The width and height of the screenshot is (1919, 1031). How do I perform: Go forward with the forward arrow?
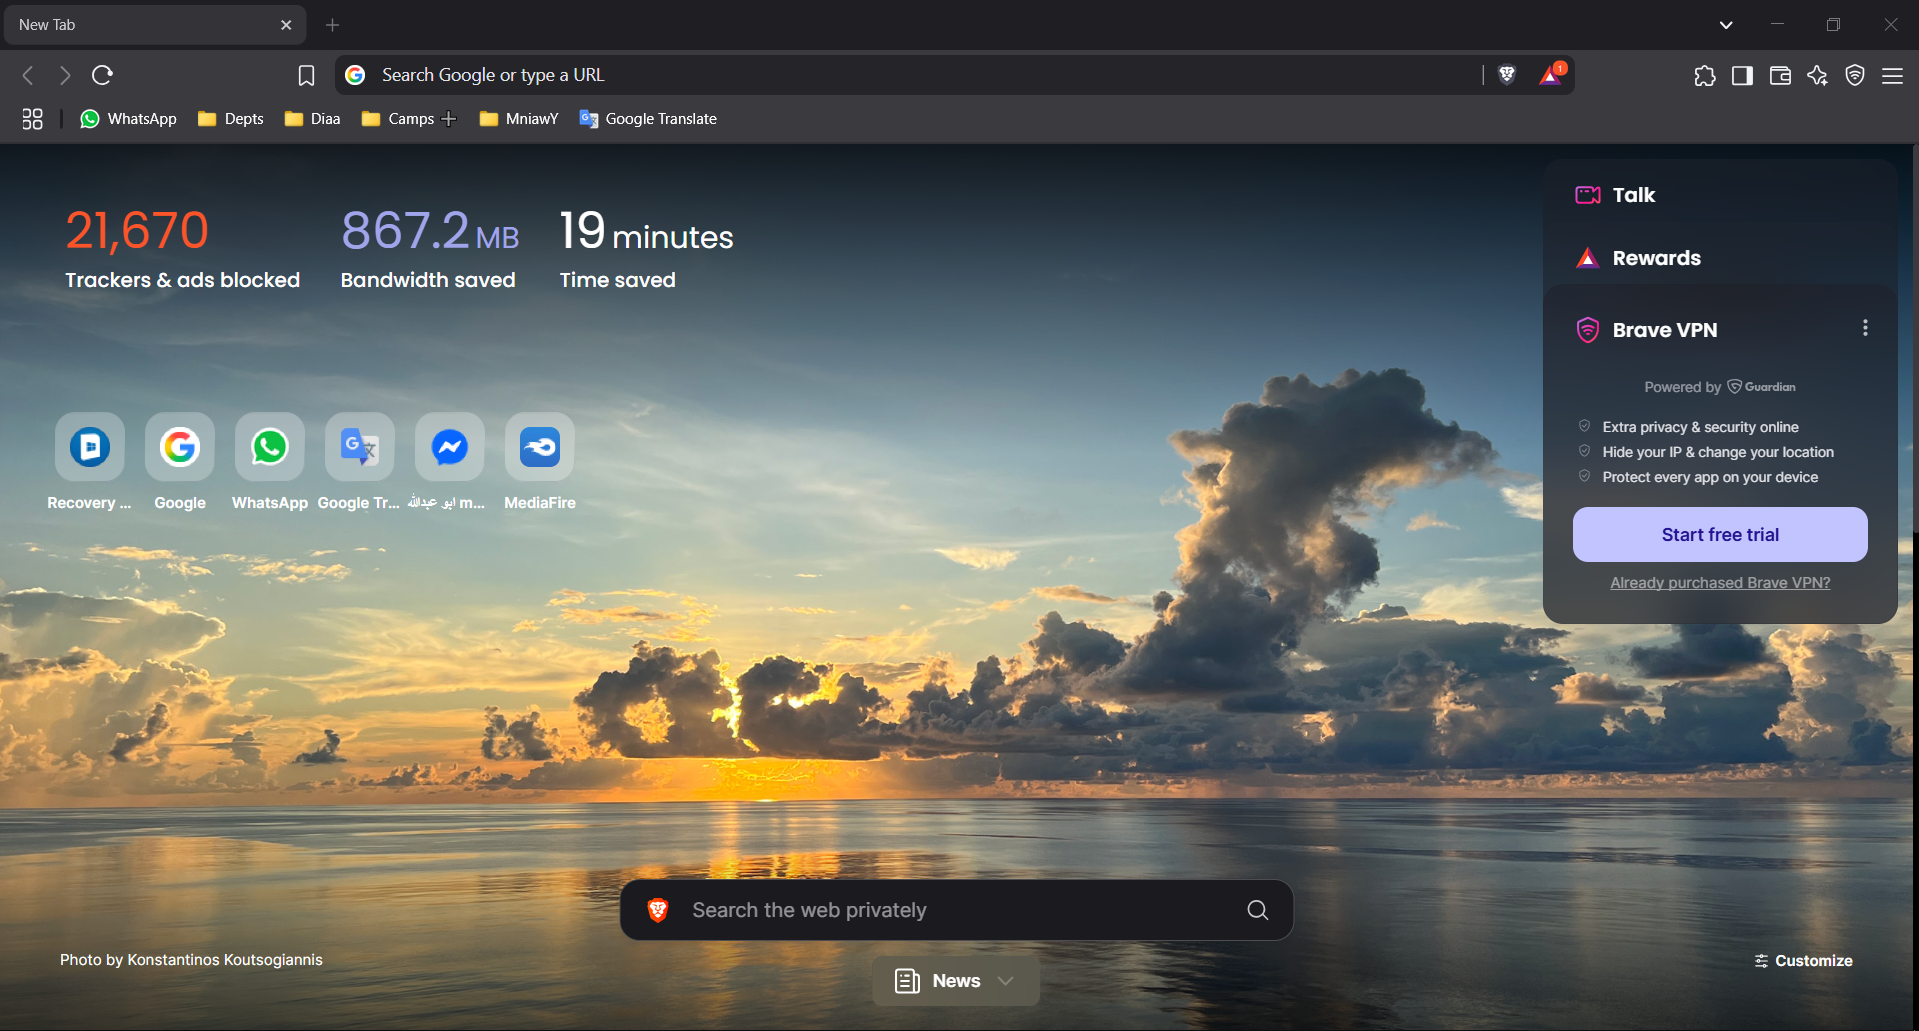coord(65,75)
